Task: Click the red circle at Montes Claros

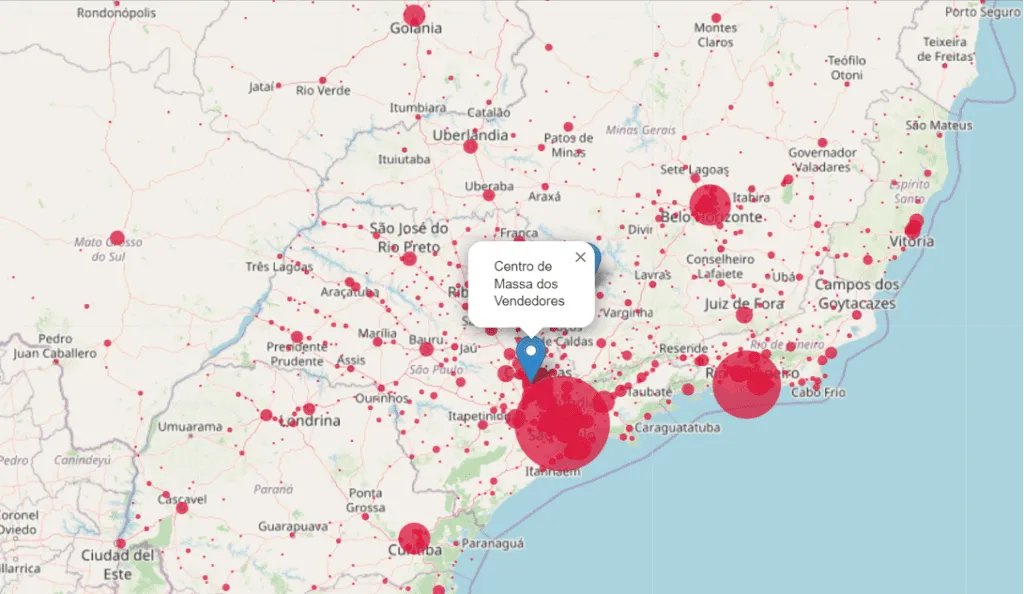Action: (716, 18)
